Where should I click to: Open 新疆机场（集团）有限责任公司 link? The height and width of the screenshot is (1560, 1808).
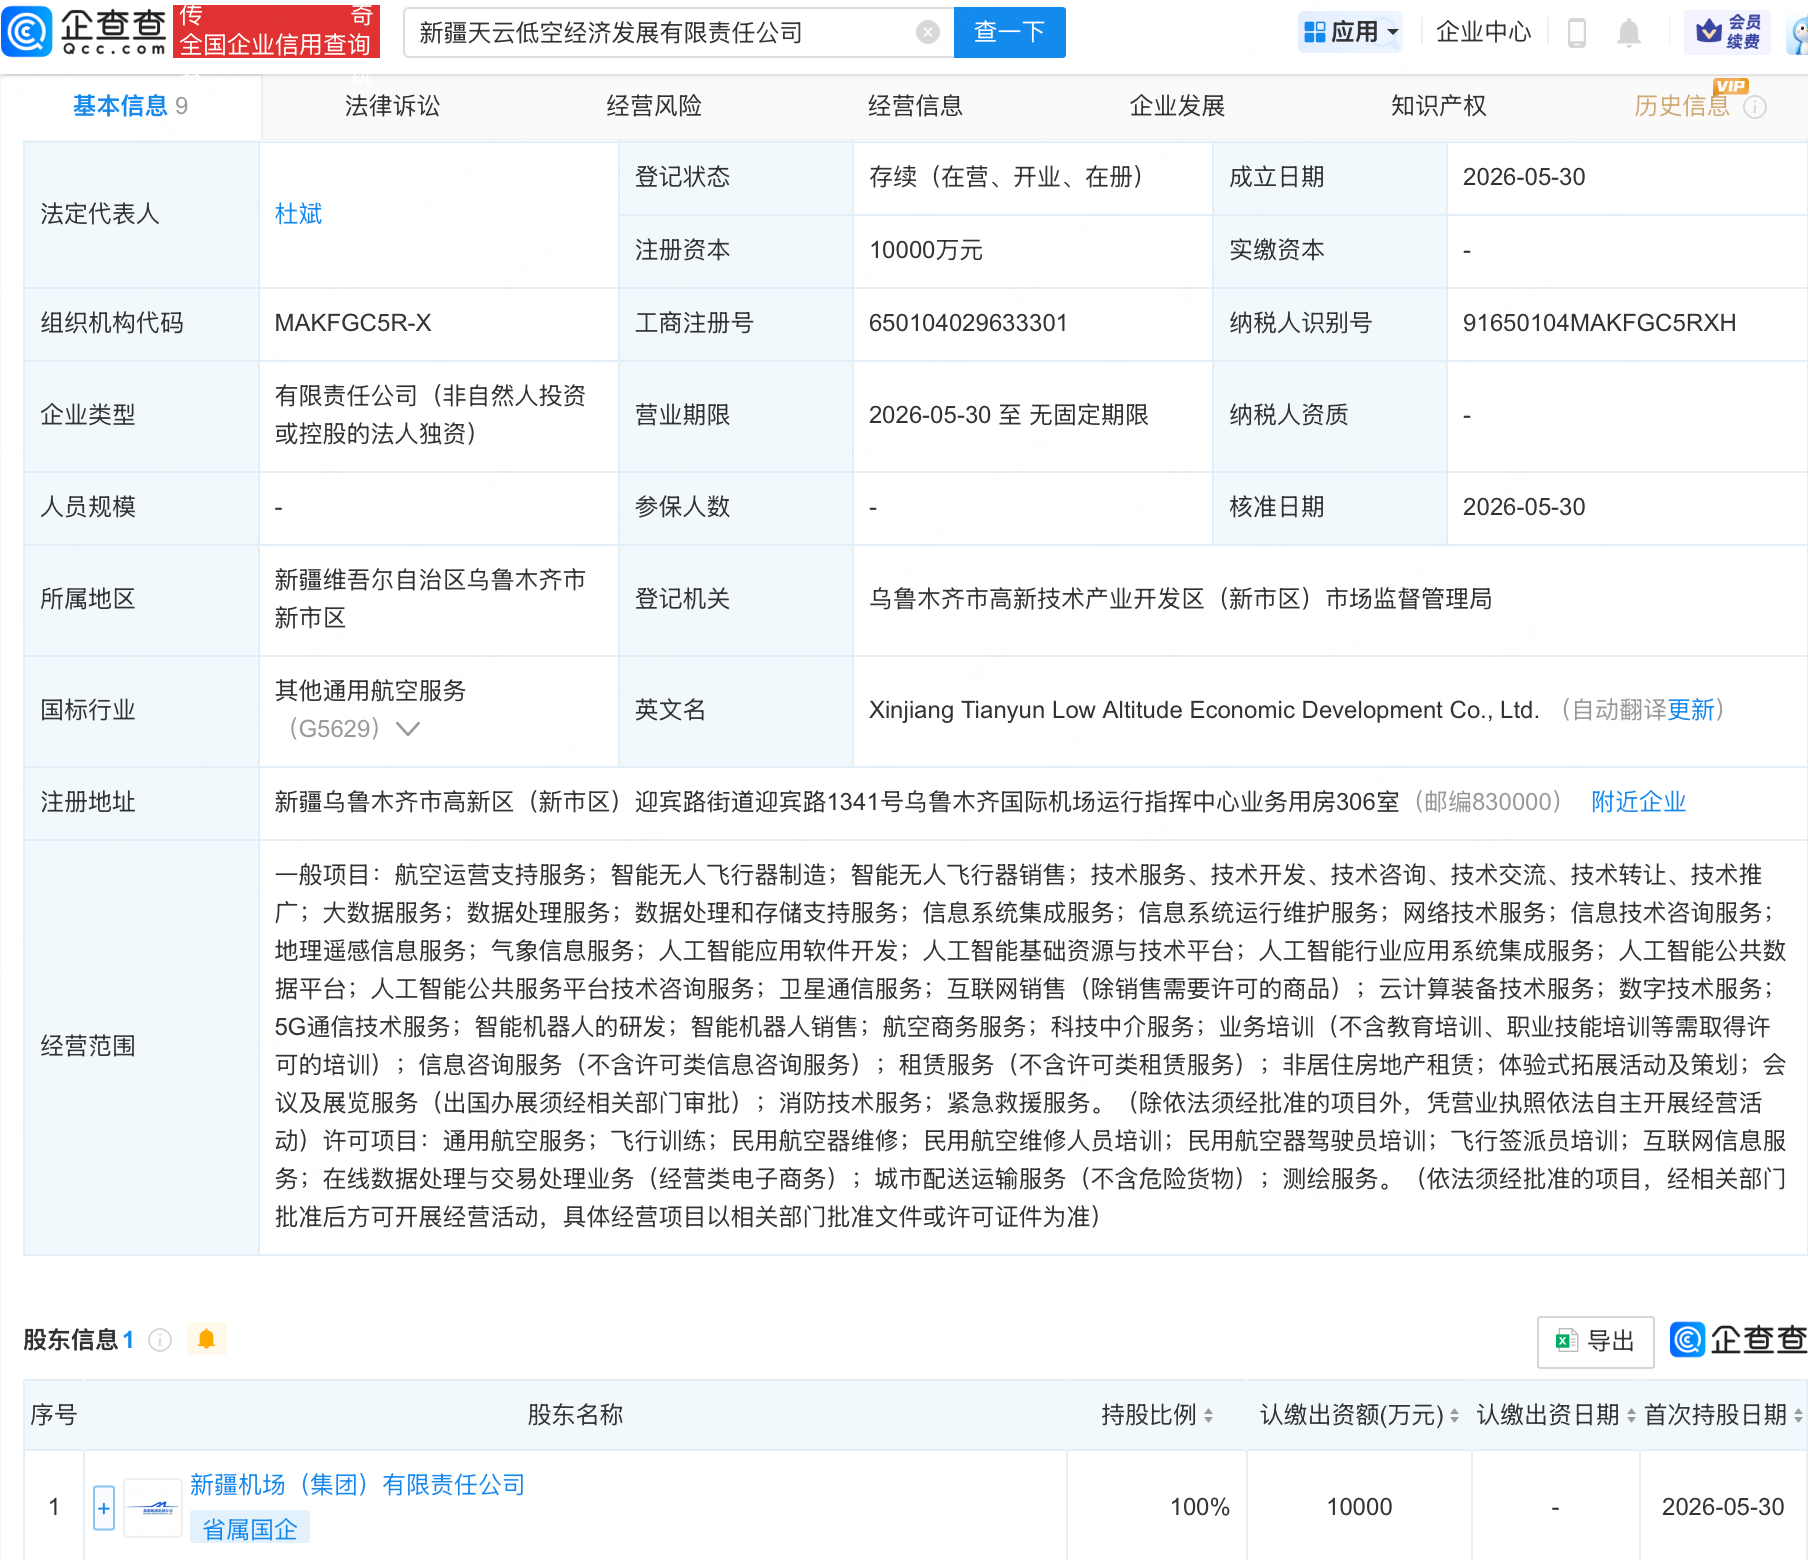coord(358,1485)
